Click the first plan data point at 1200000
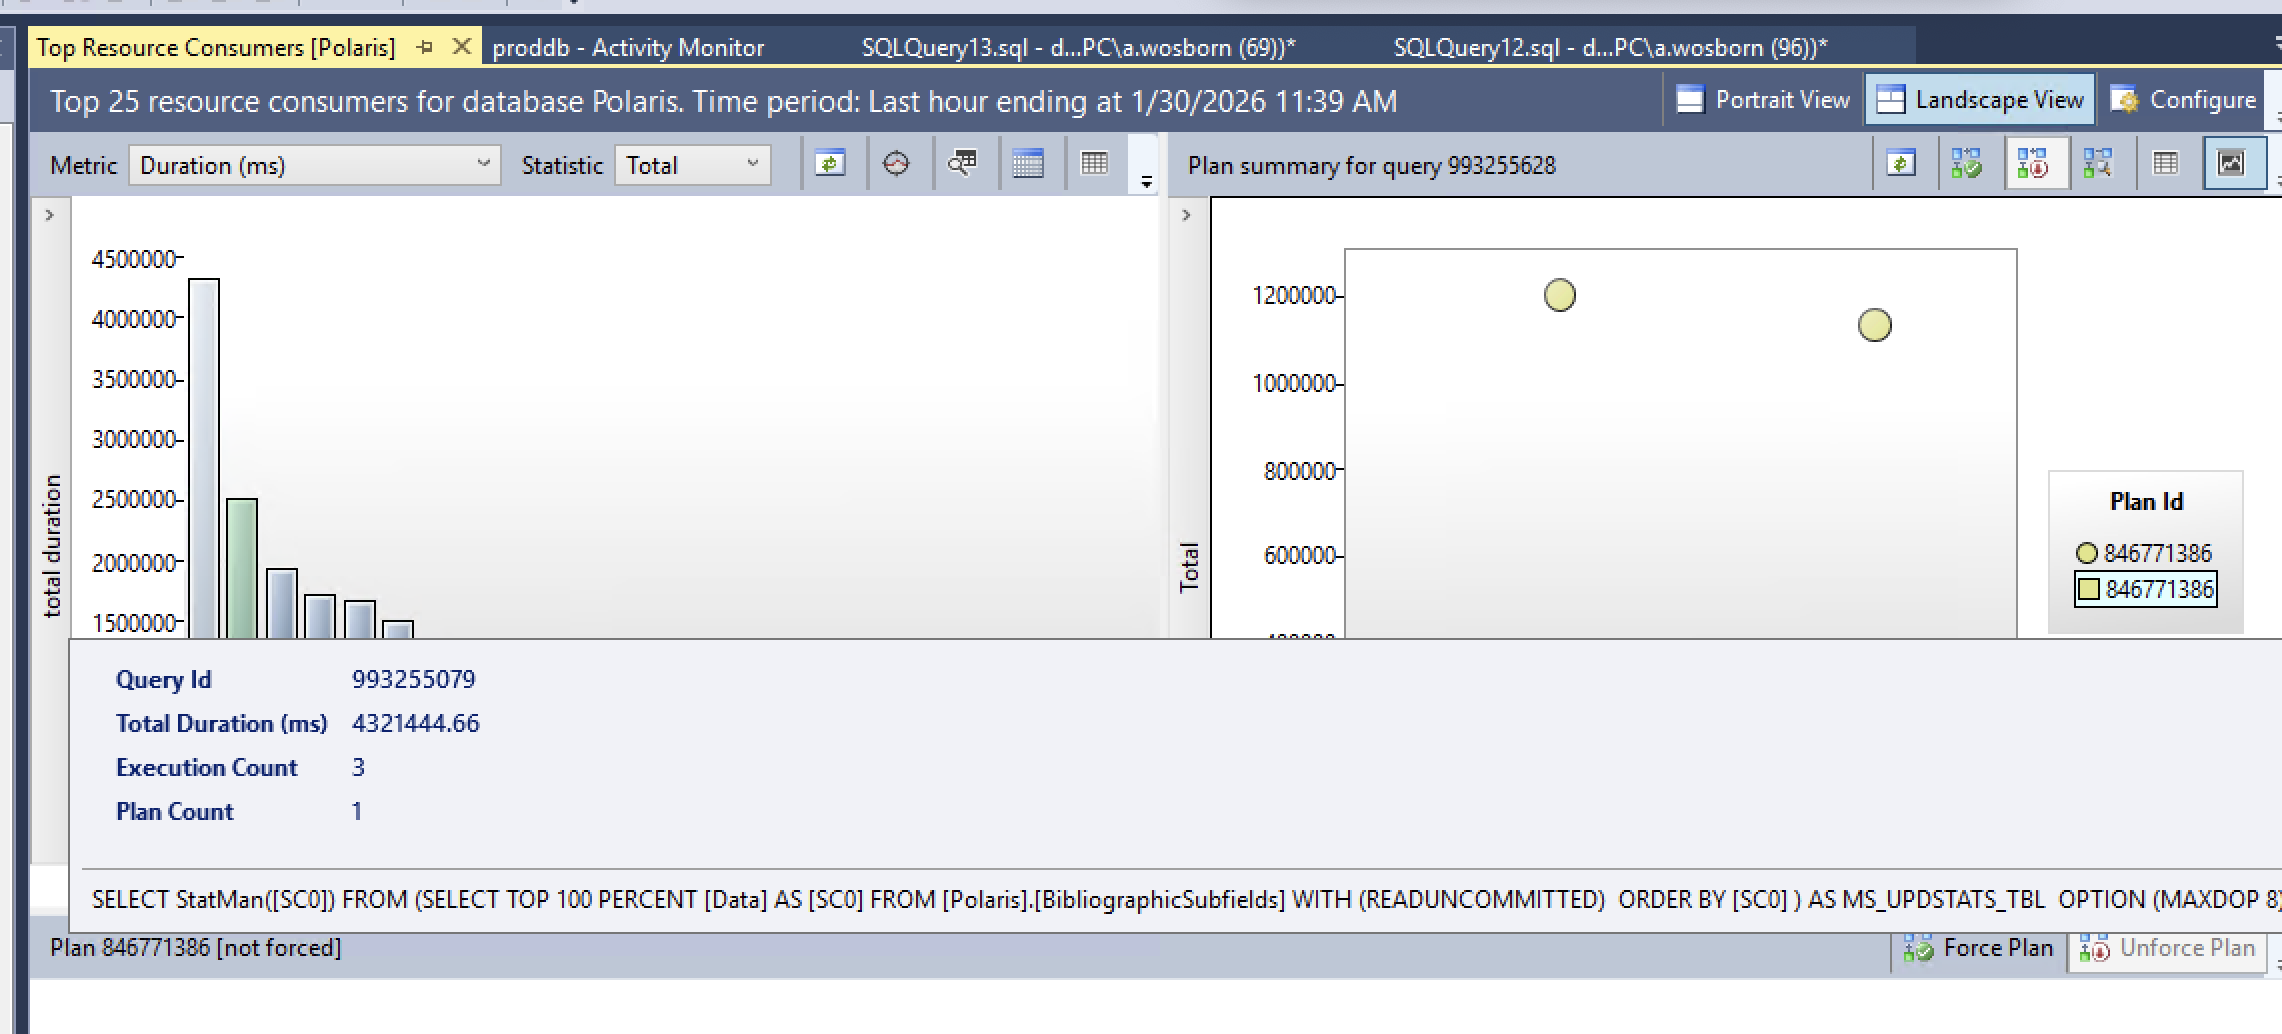Viewport: 2282px width, 1034px height. 1559,295
